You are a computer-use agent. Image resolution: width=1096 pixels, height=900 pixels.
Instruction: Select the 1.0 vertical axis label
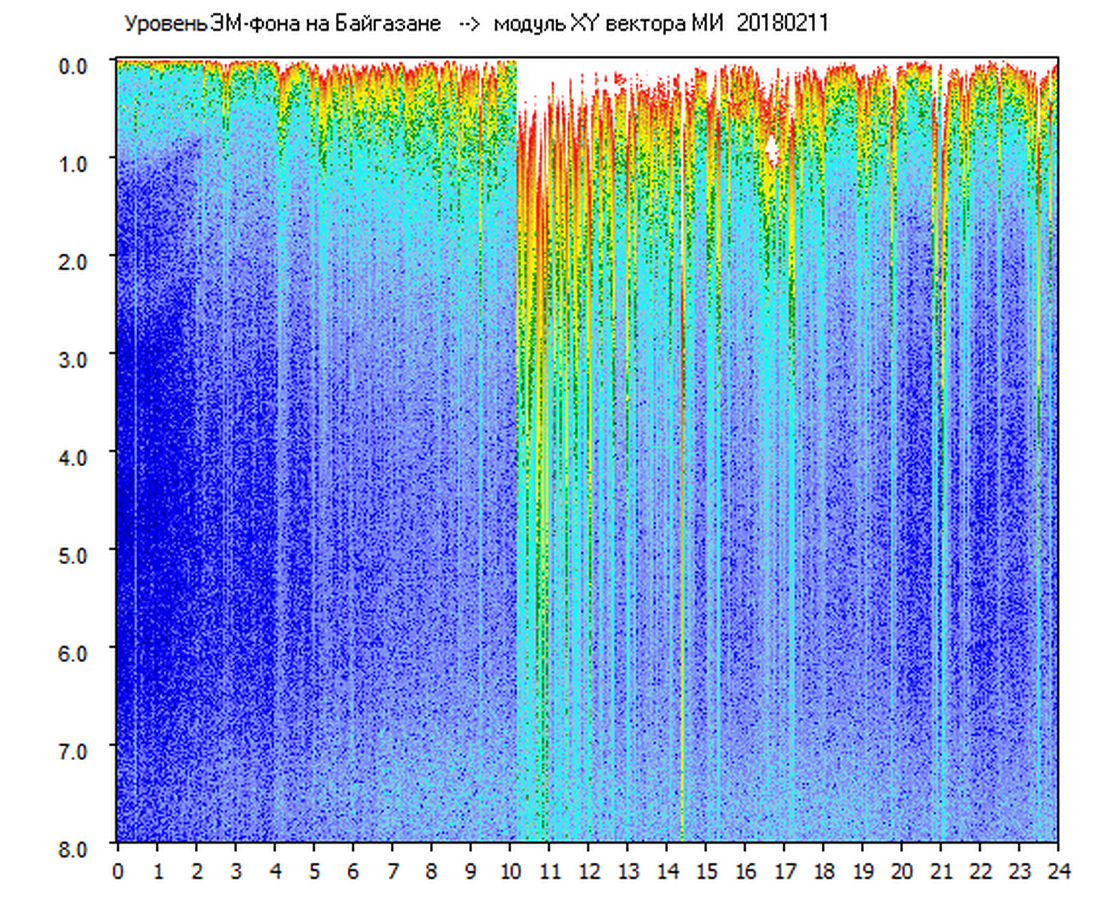(77, 161)
